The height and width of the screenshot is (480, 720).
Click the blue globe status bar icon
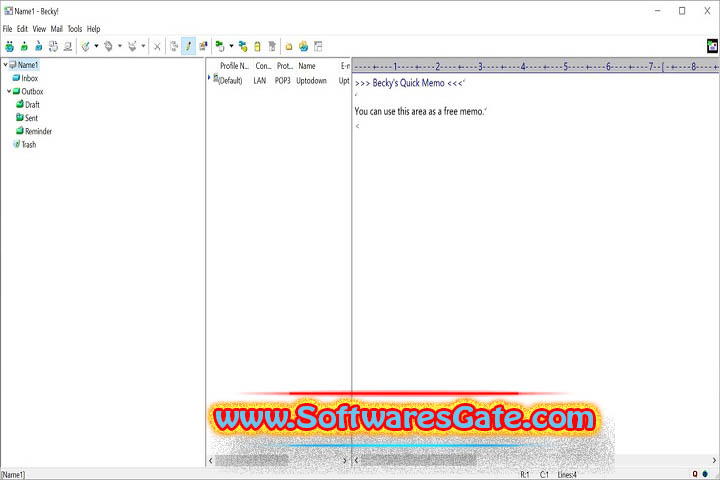(705, 474)
